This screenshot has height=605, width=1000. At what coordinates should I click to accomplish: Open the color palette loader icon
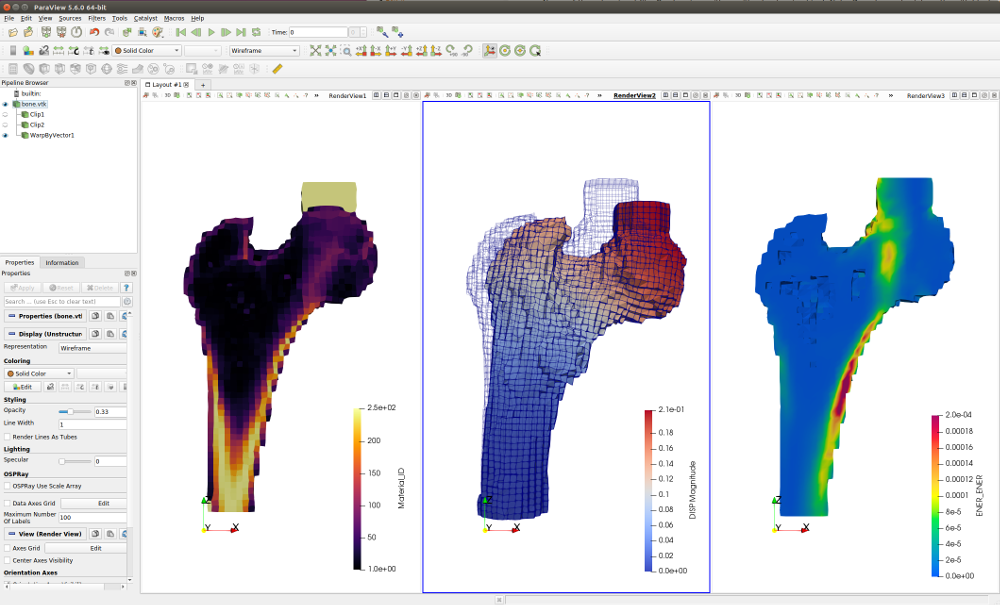(158, 33)
